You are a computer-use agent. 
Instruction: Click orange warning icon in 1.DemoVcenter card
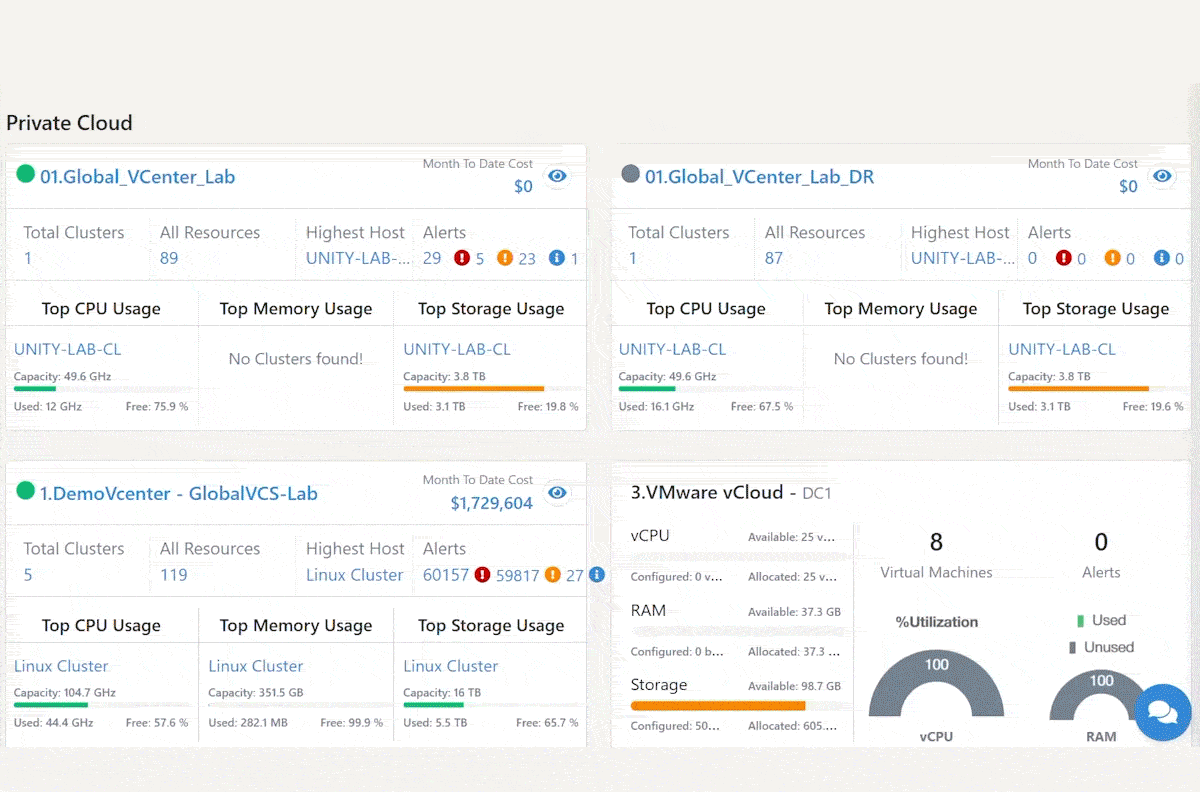552,574
